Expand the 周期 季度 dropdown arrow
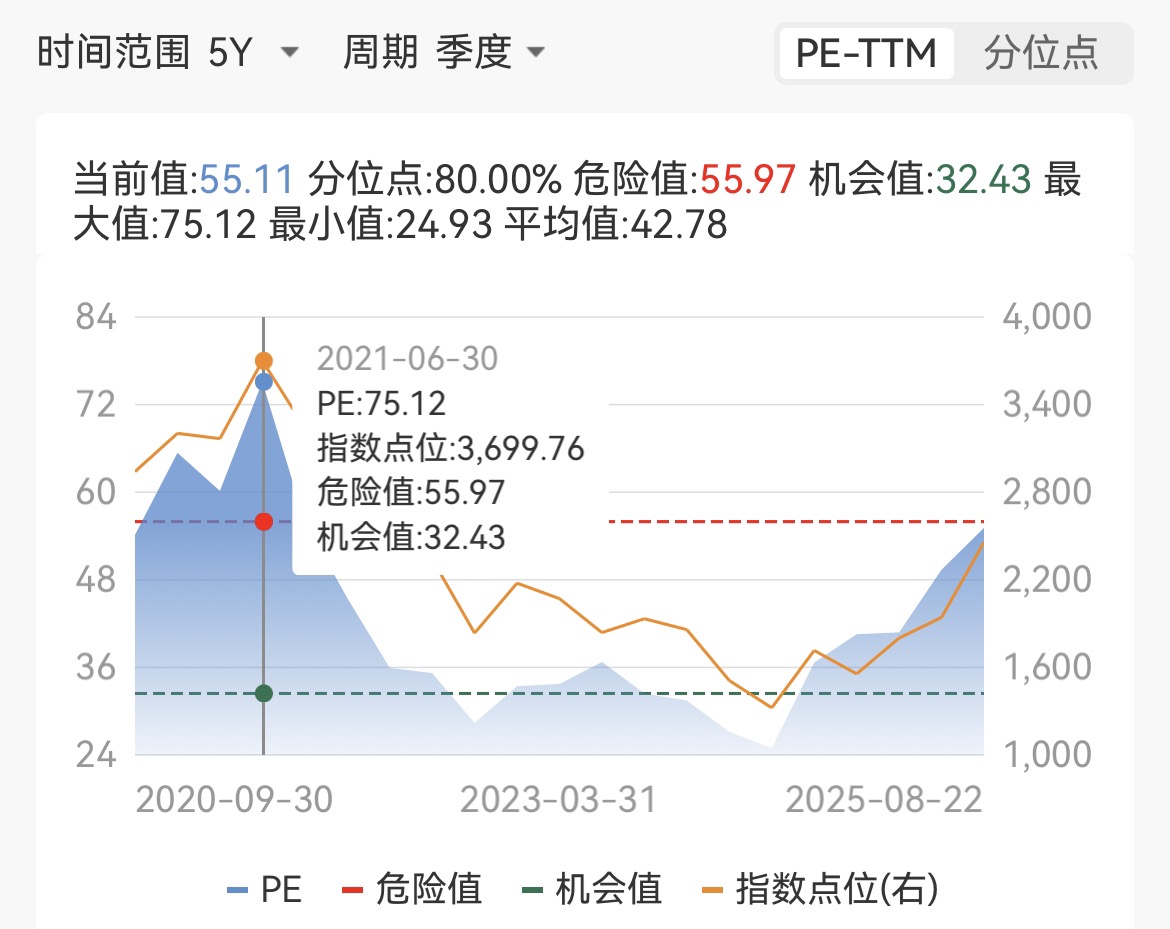Screen dimensions: 1170x929 (x=536, y=52)
